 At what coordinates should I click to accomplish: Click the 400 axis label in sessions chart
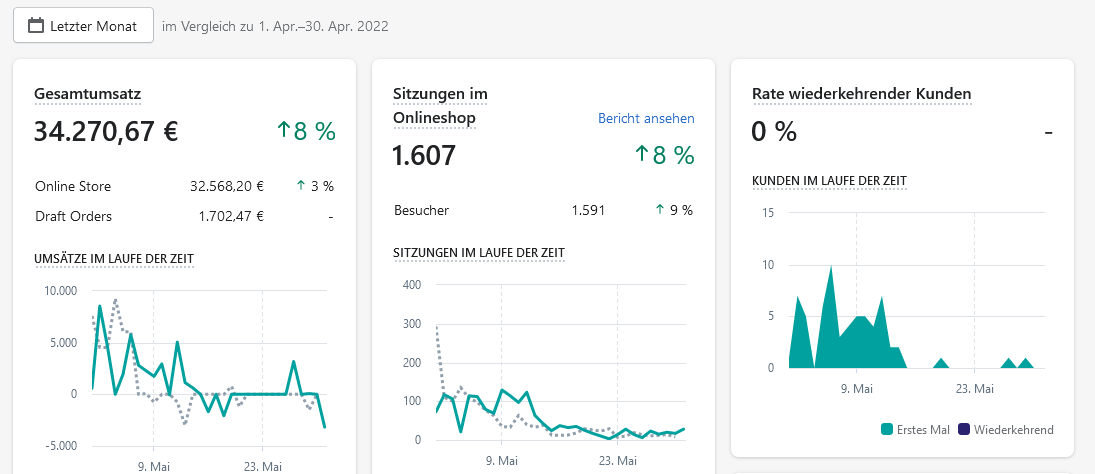pyautogui.click(x=413, y=285)
